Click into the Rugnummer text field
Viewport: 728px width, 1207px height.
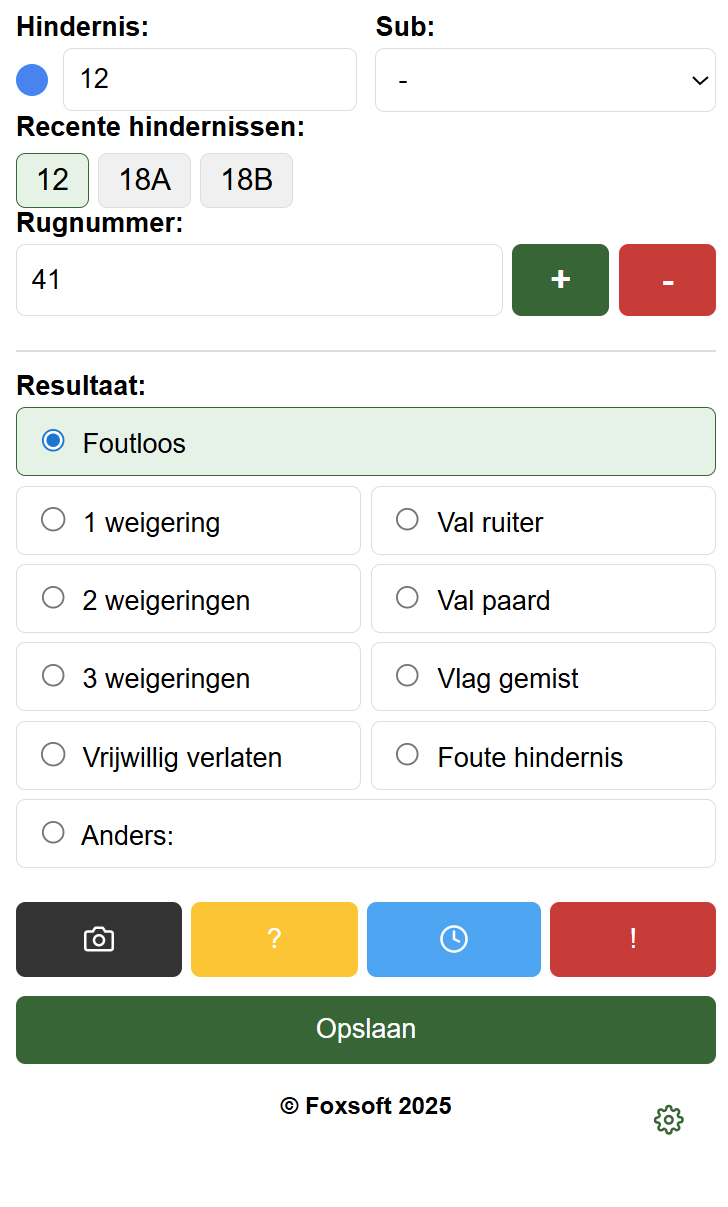pos(259,280)
